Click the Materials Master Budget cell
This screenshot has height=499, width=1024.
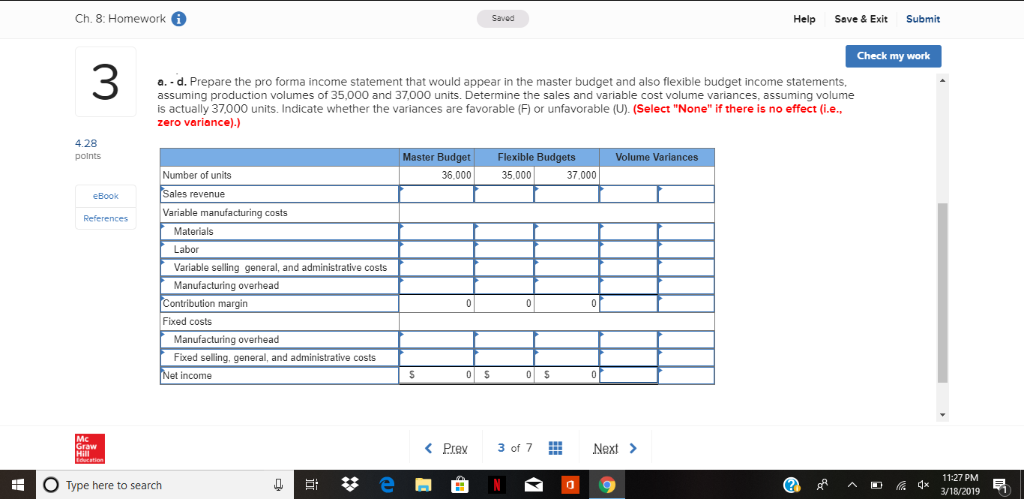437,231
